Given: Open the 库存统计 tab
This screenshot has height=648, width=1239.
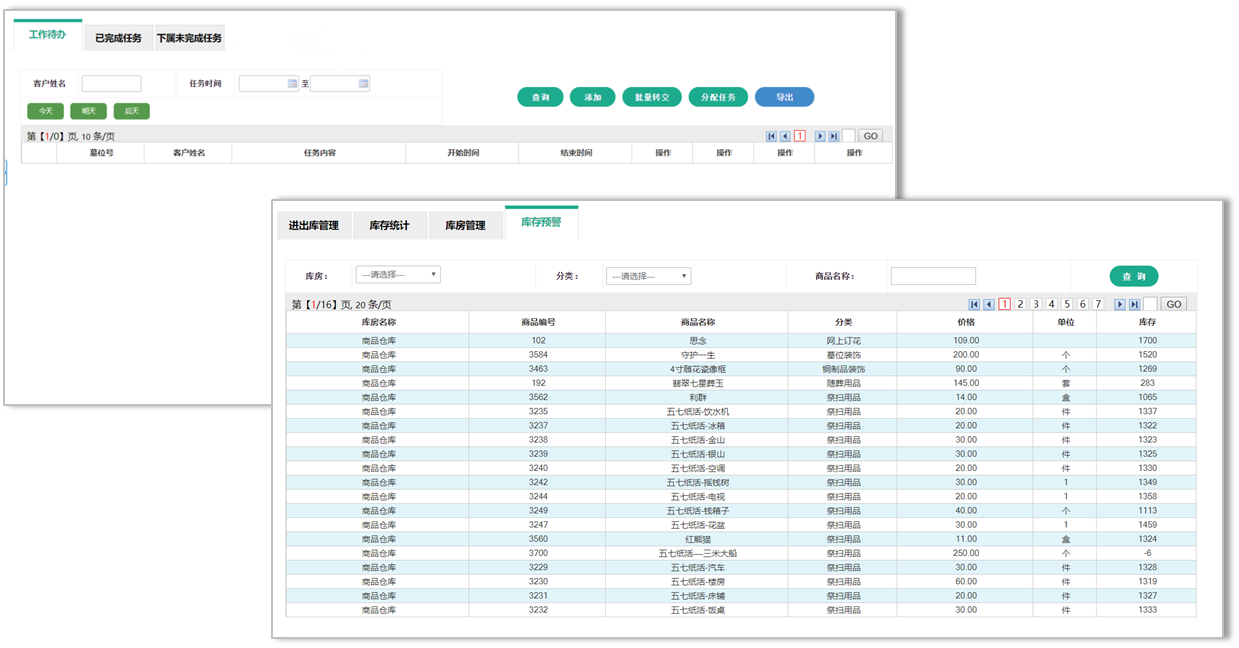Looking at the screenshot, I should [389, 226].
